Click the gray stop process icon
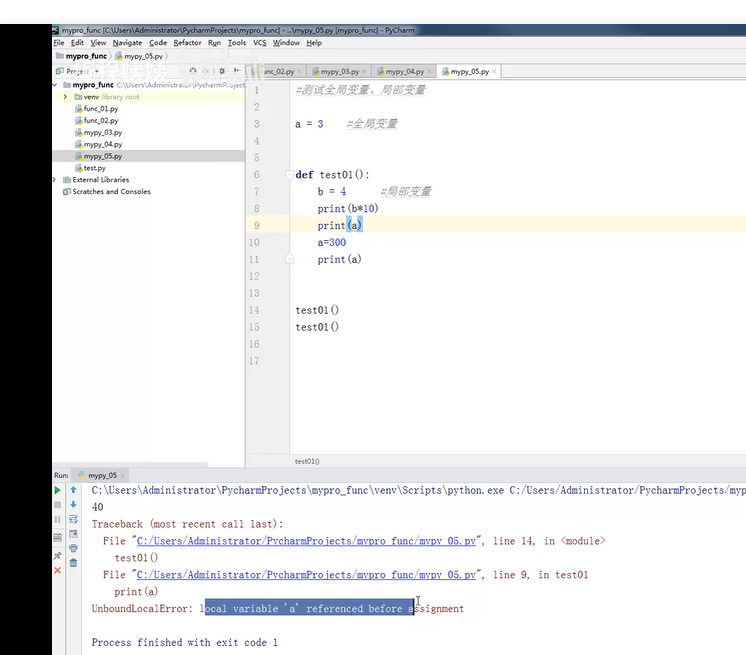 coord(58,505)
